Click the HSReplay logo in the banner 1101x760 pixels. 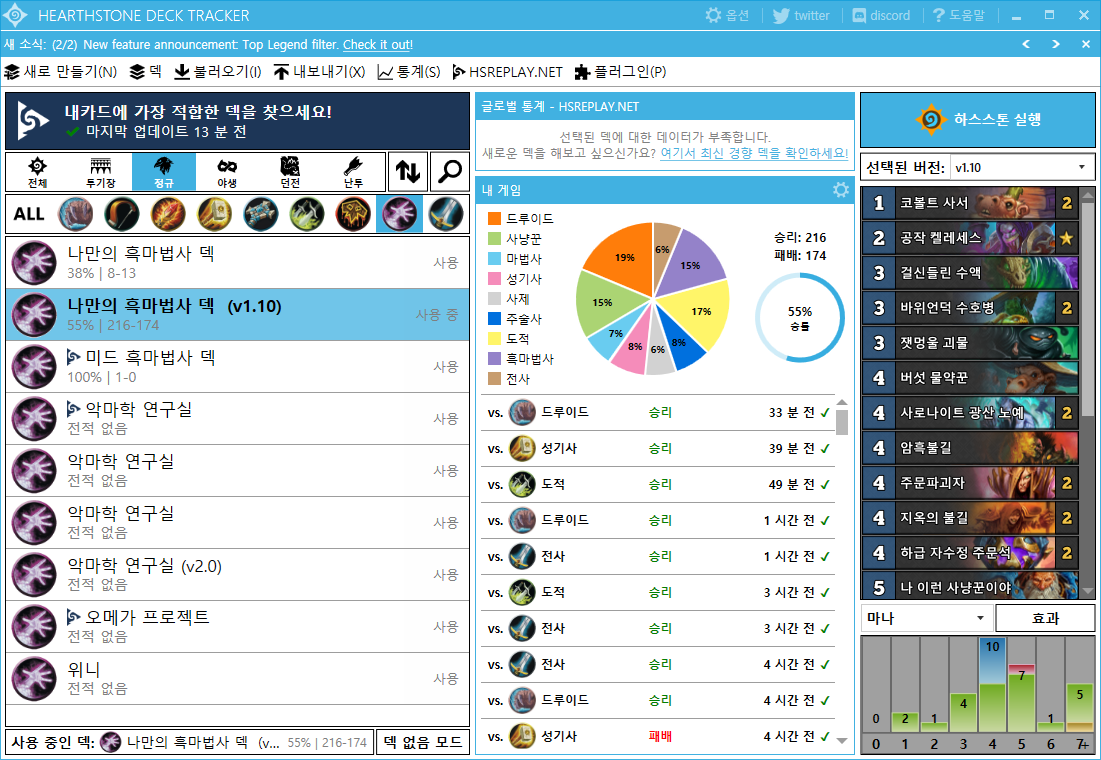[x=34, y=120]
